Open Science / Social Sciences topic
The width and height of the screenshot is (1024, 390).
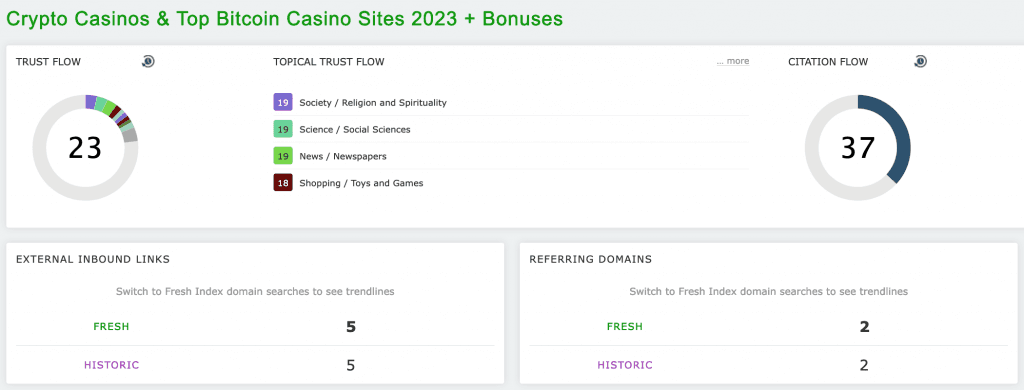pos(355,129)
